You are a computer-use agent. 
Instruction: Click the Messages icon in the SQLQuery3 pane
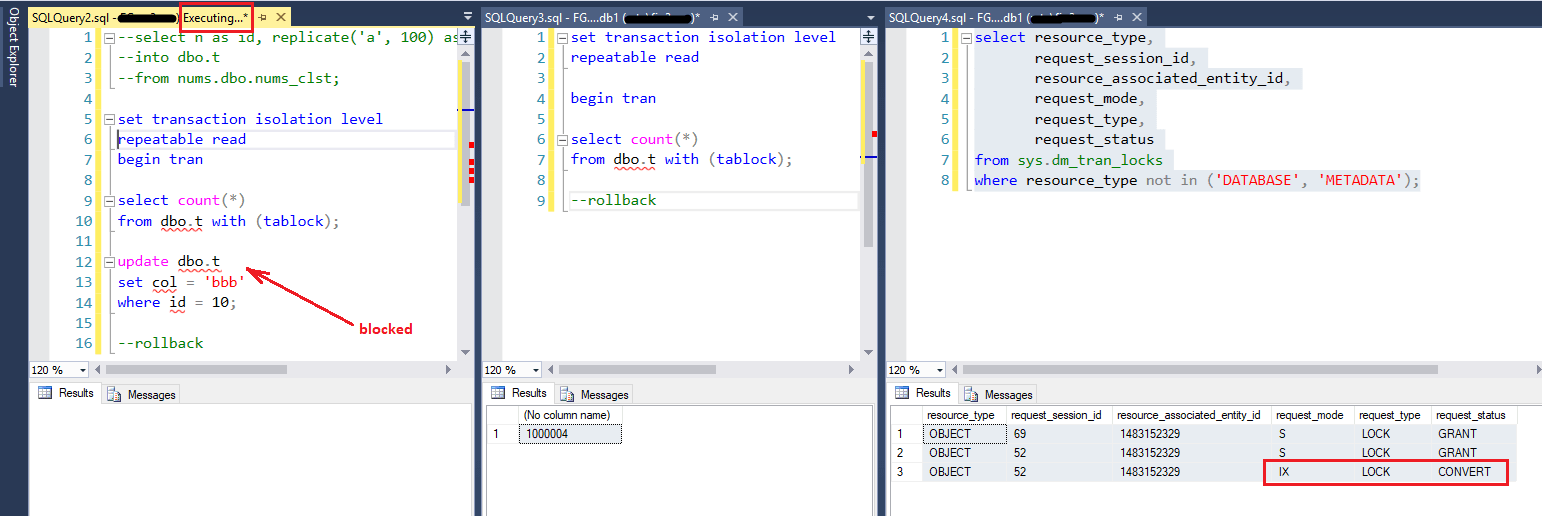tap(567, 394)
